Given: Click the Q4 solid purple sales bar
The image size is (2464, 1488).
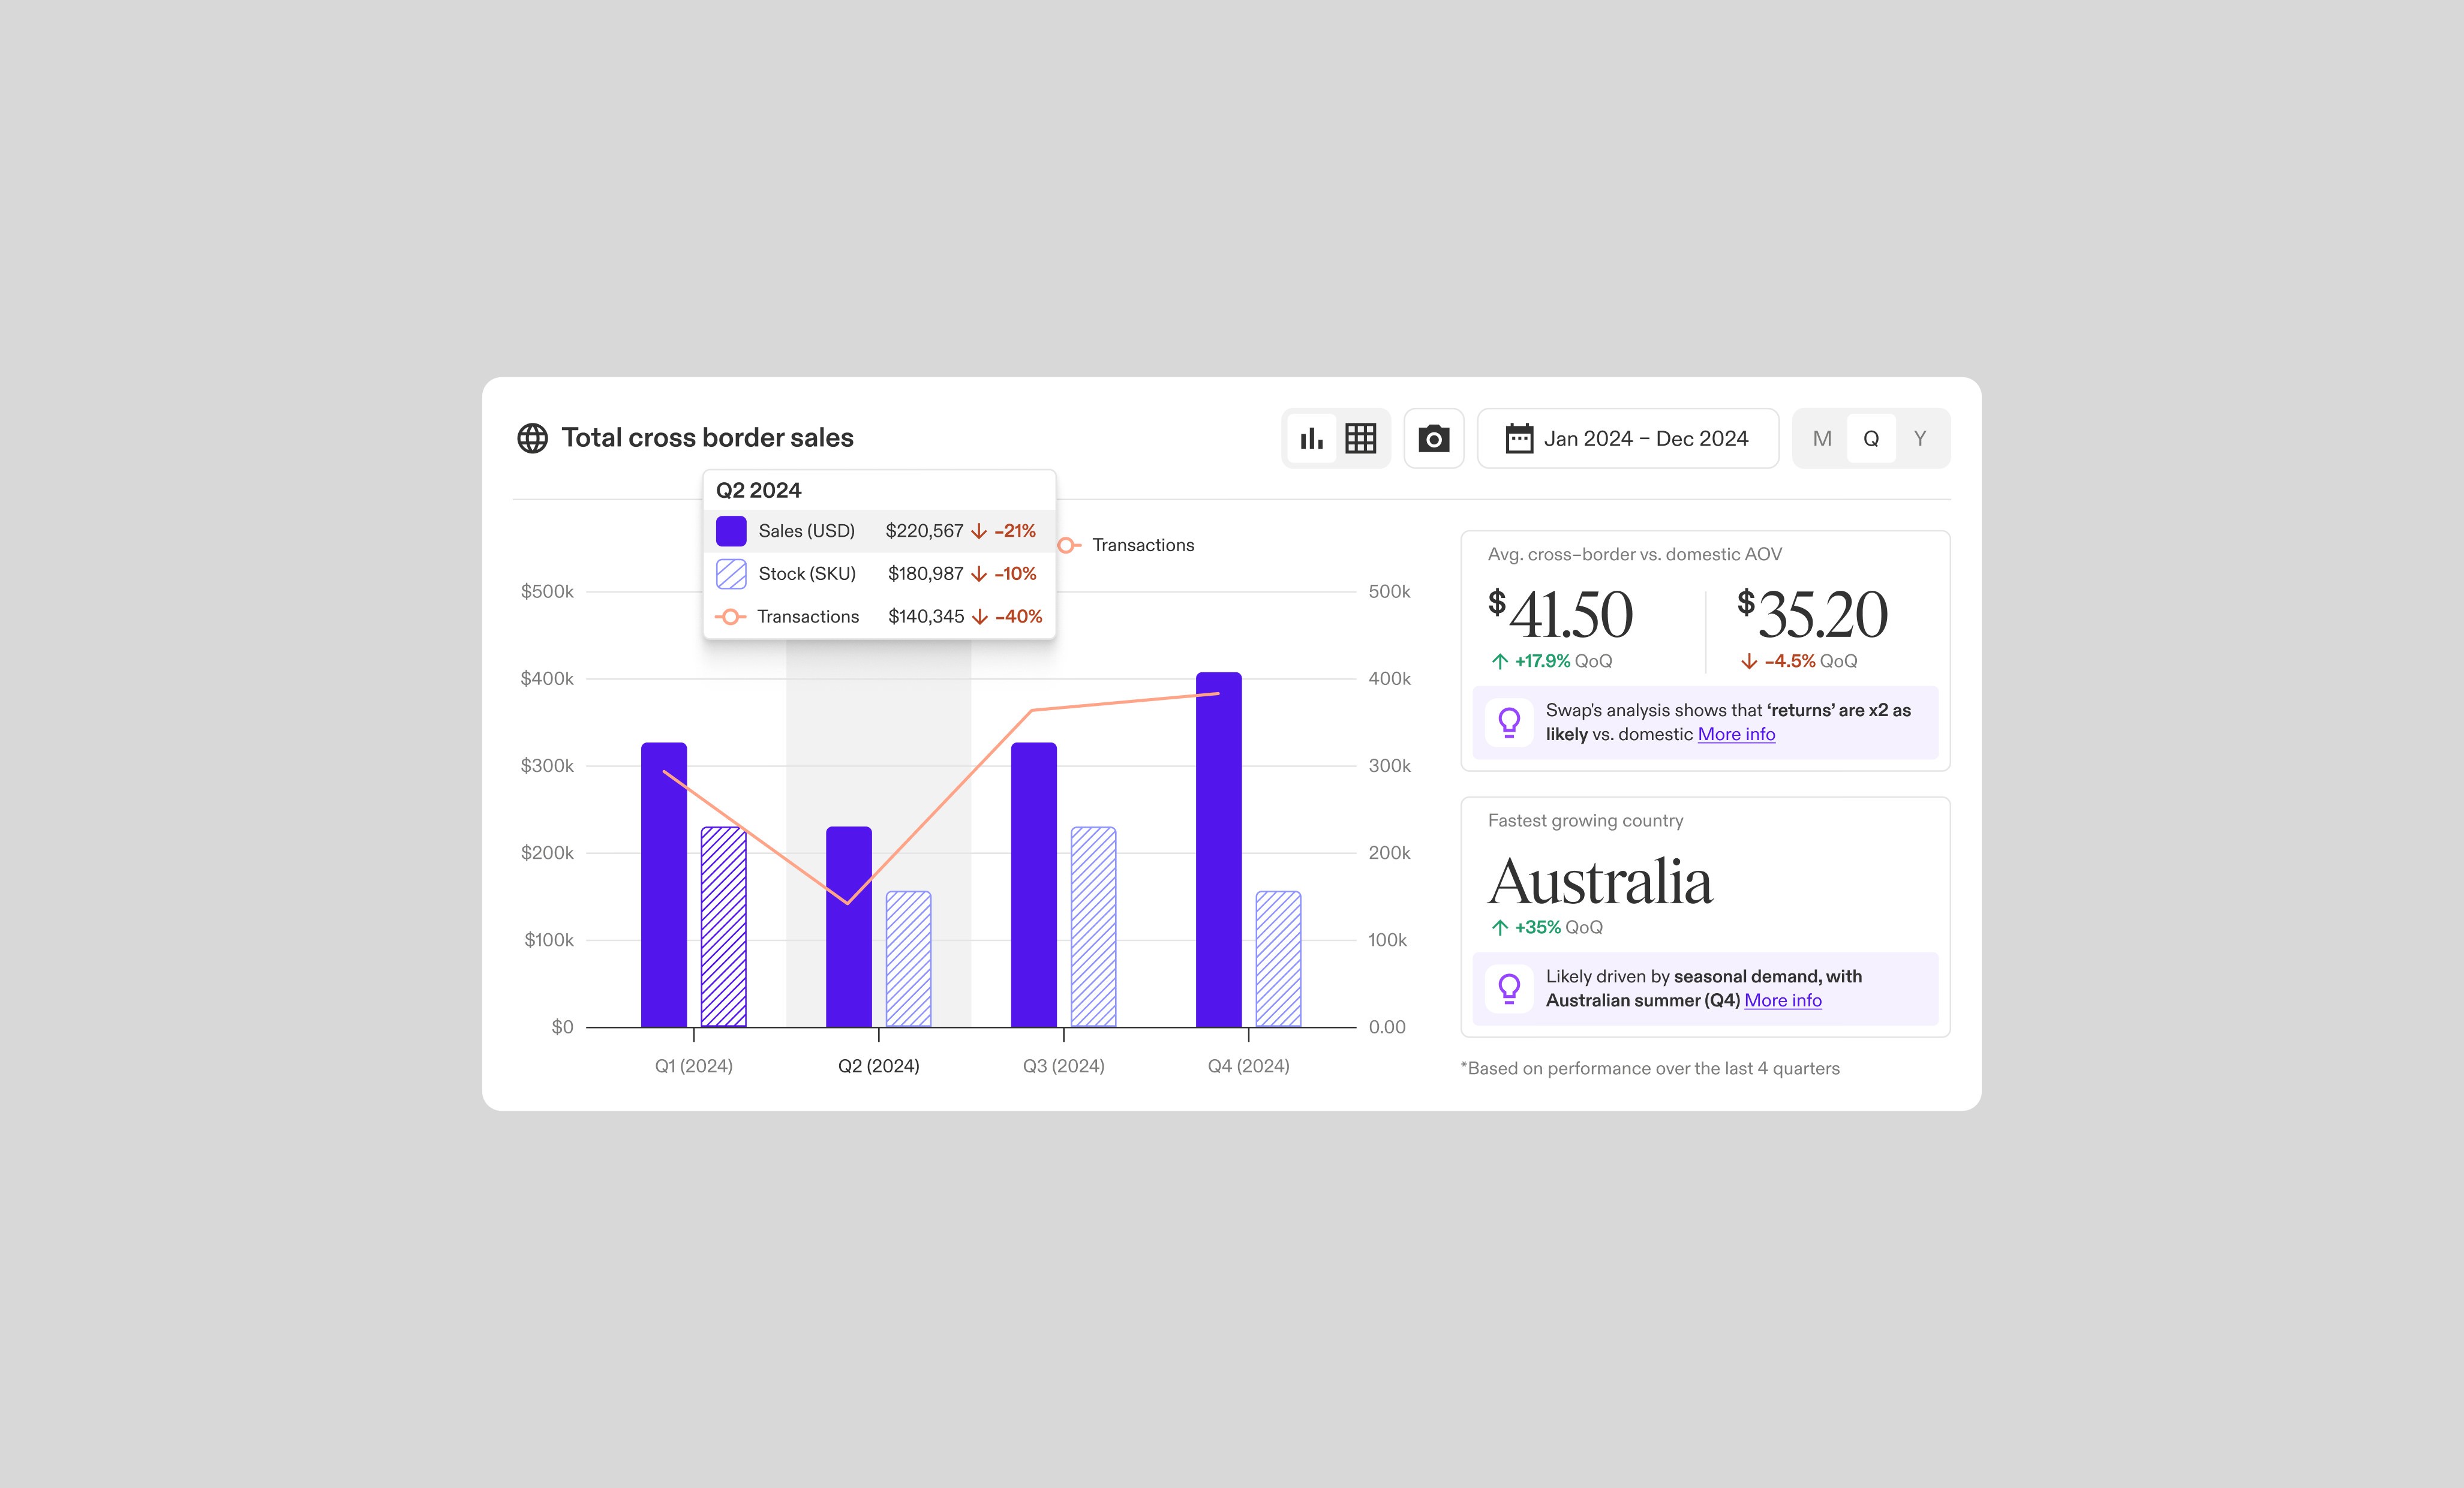Looking at the screenshot, I should [1218, 850].
